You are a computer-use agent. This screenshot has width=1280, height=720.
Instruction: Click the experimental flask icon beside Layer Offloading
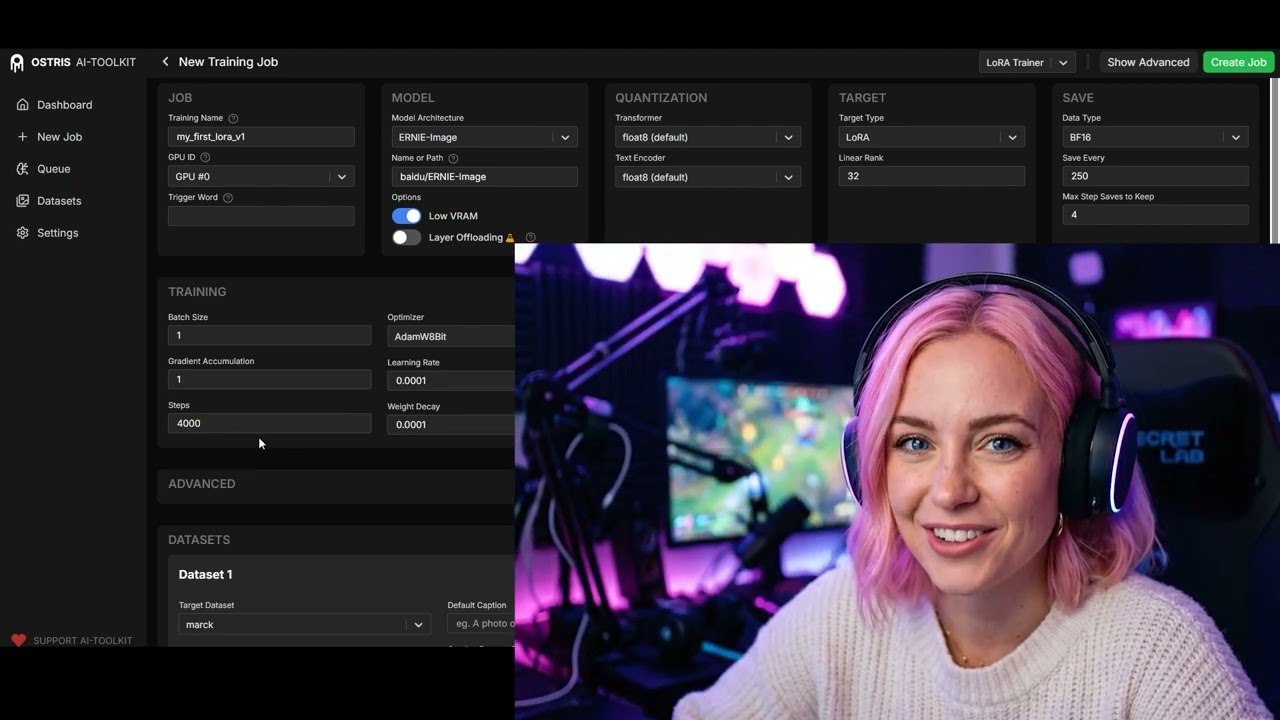[510, 238]
